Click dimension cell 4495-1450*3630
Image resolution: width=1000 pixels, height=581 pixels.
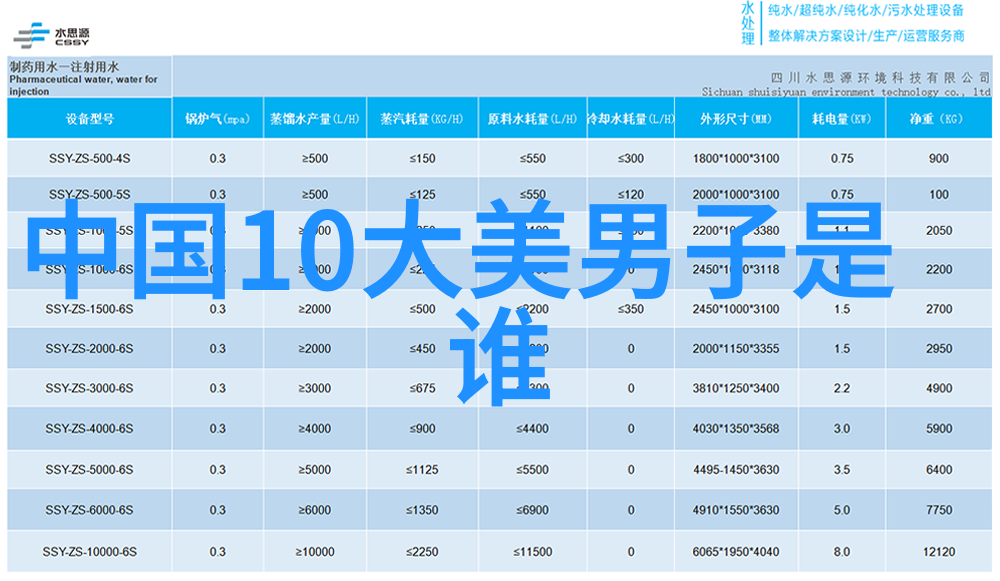pos(736,470)
